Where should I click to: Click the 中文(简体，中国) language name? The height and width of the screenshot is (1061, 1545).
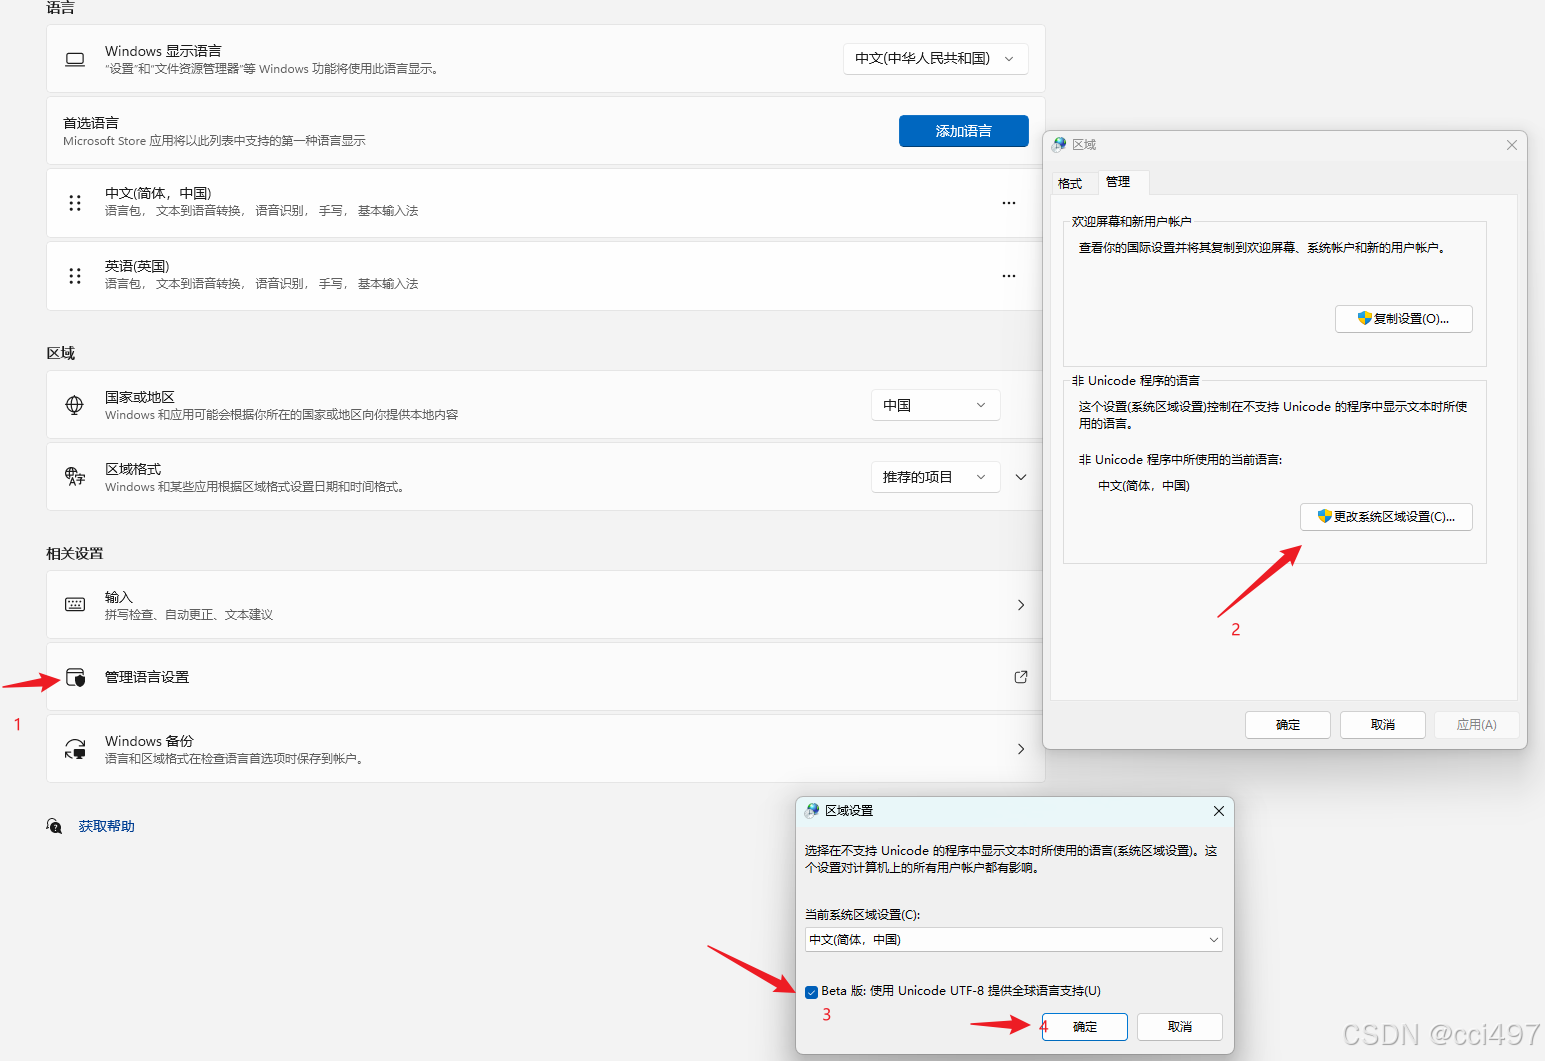pos(158,193)
